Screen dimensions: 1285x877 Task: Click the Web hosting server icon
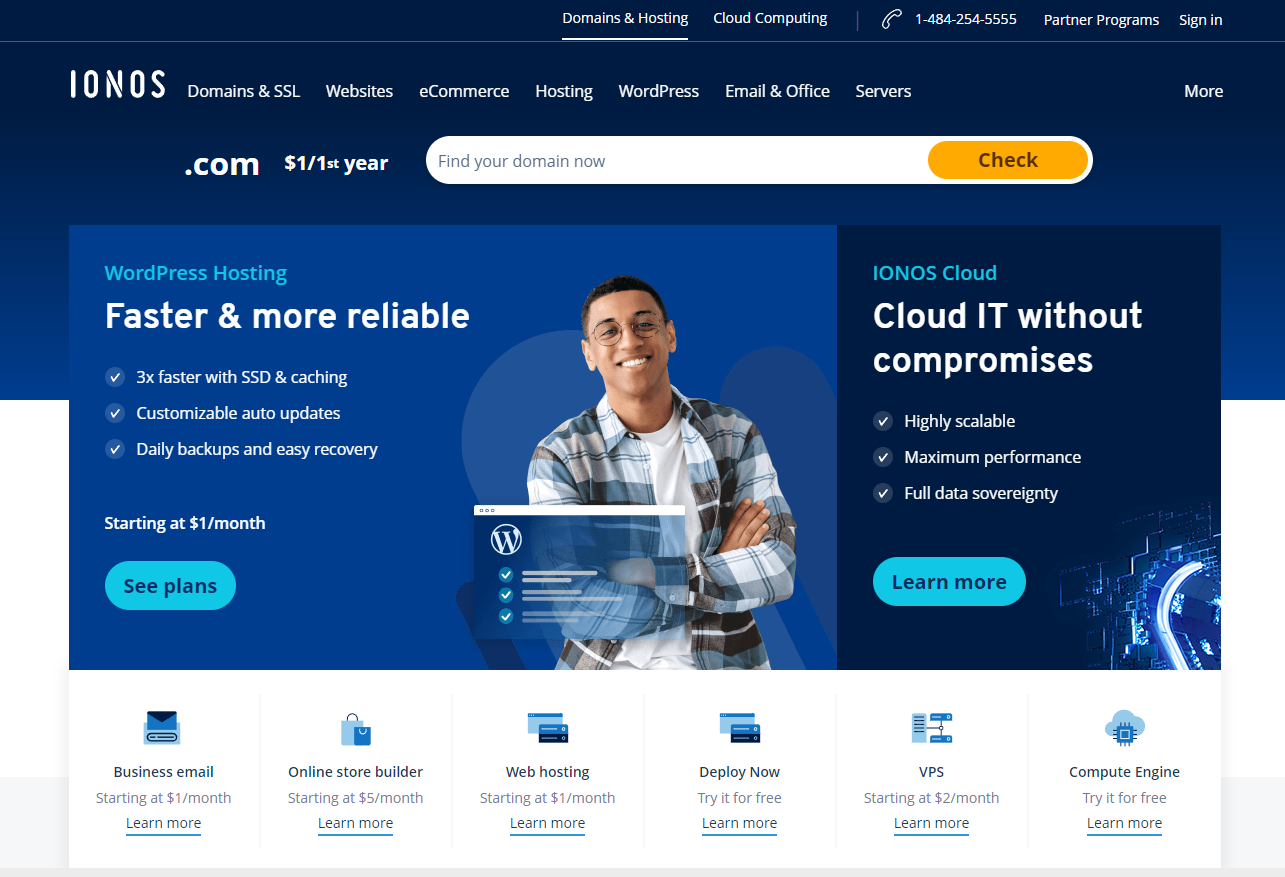[x=548, y=728]
